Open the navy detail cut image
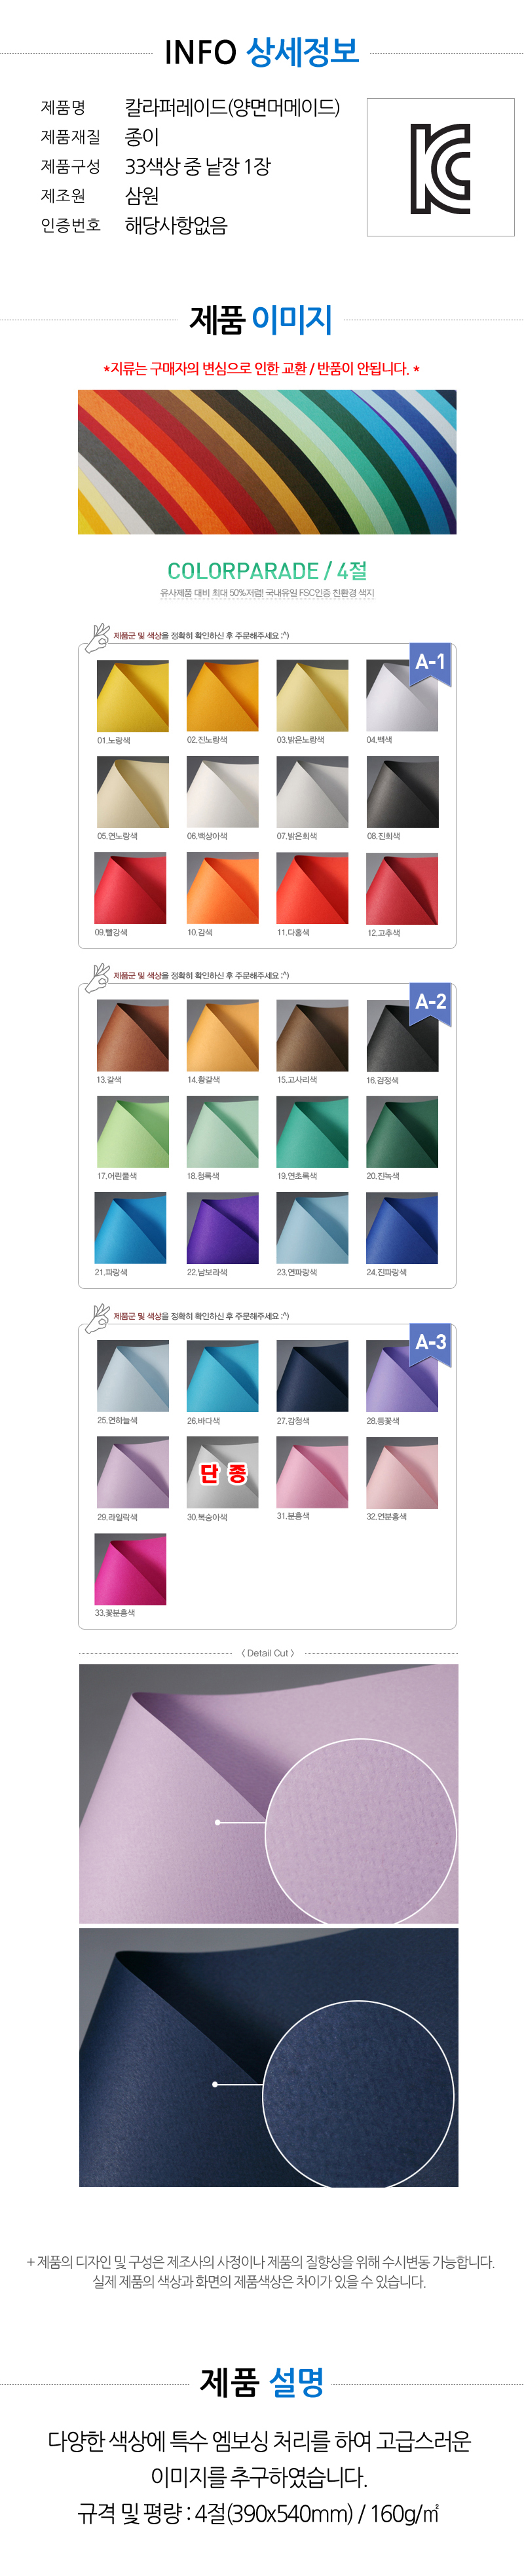Viewport: 524px width, 2576px height. pyautogui.click(x=268, y=2057)
